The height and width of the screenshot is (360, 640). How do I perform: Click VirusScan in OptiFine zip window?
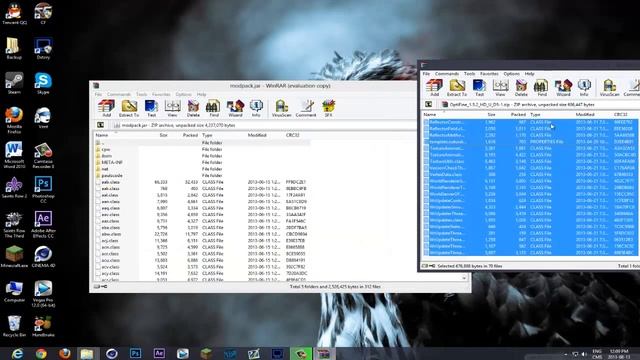coord(609,87)
